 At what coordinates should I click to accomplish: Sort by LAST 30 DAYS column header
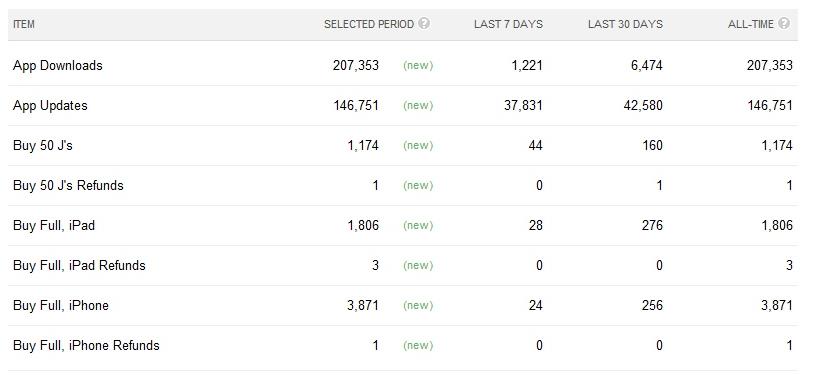[625, 24]
